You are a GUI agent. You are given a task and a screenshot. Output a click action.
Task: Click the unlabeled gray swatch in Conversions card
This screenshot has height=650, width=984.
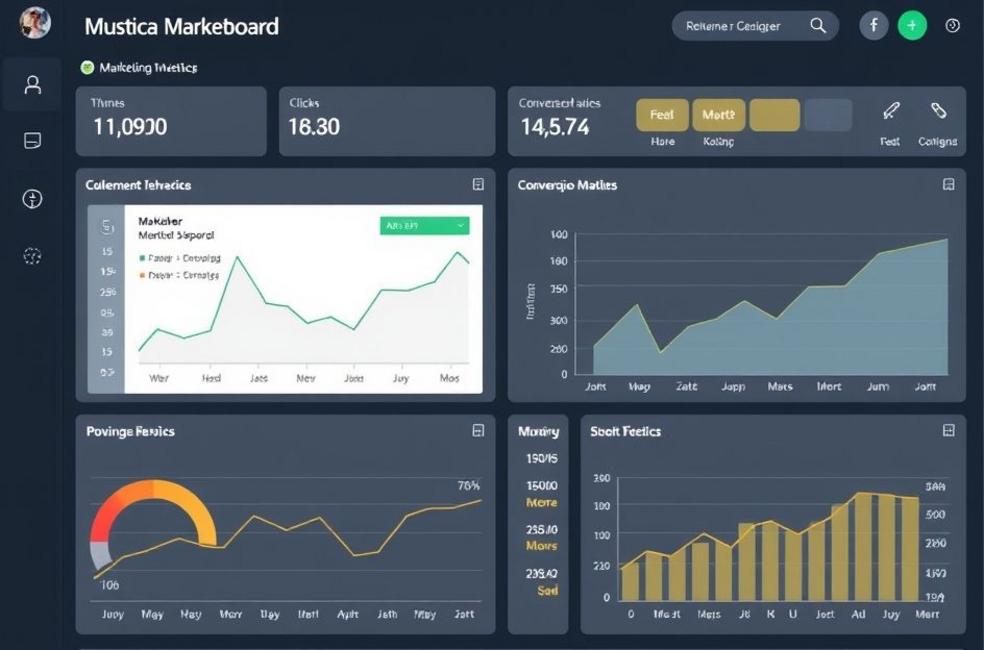(828, 115)
